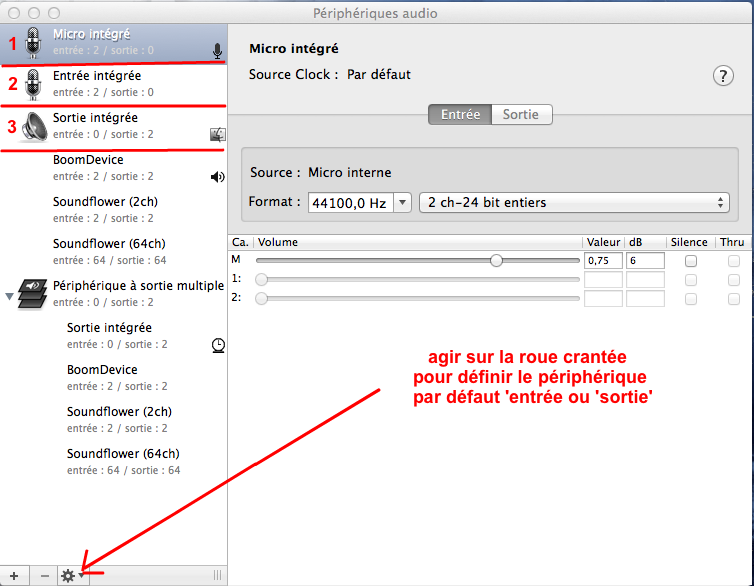This screenshot has width=754, height=586.
Task: Click the plus button to add device
Action: pos(14,575)
